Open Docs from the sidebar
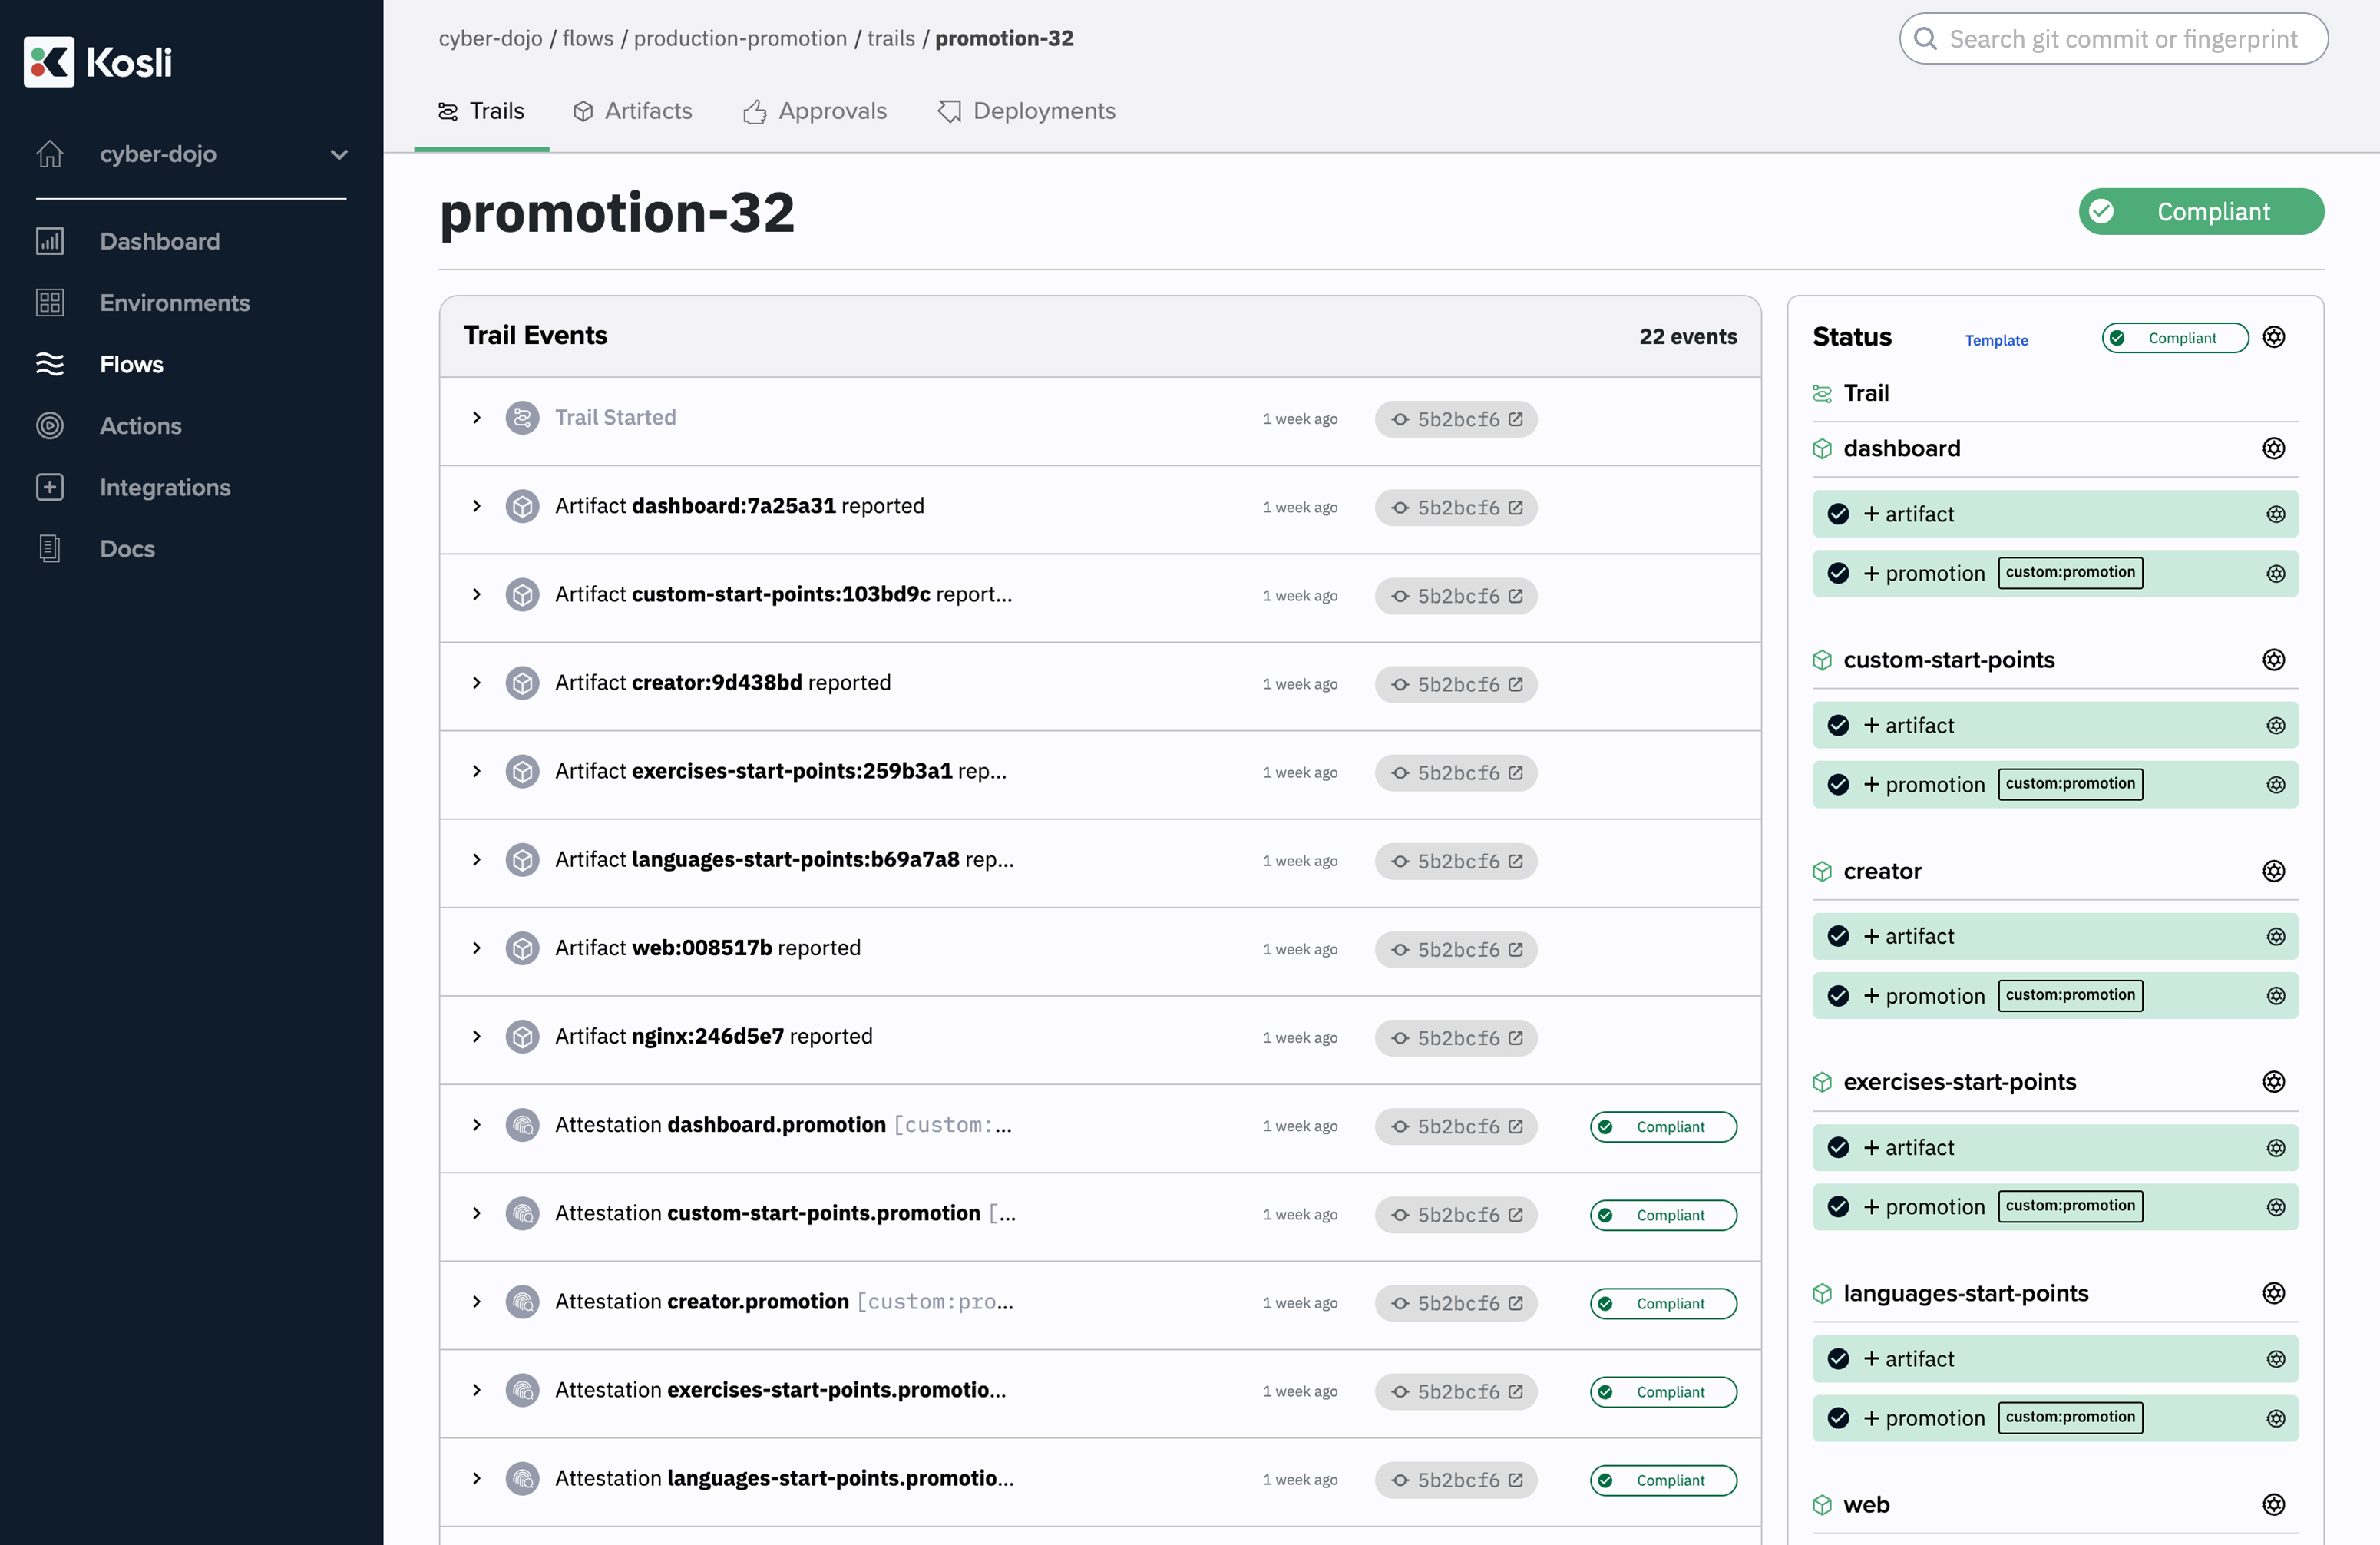Screen dimensions: 2380x1545 click(x=127, y=549)
